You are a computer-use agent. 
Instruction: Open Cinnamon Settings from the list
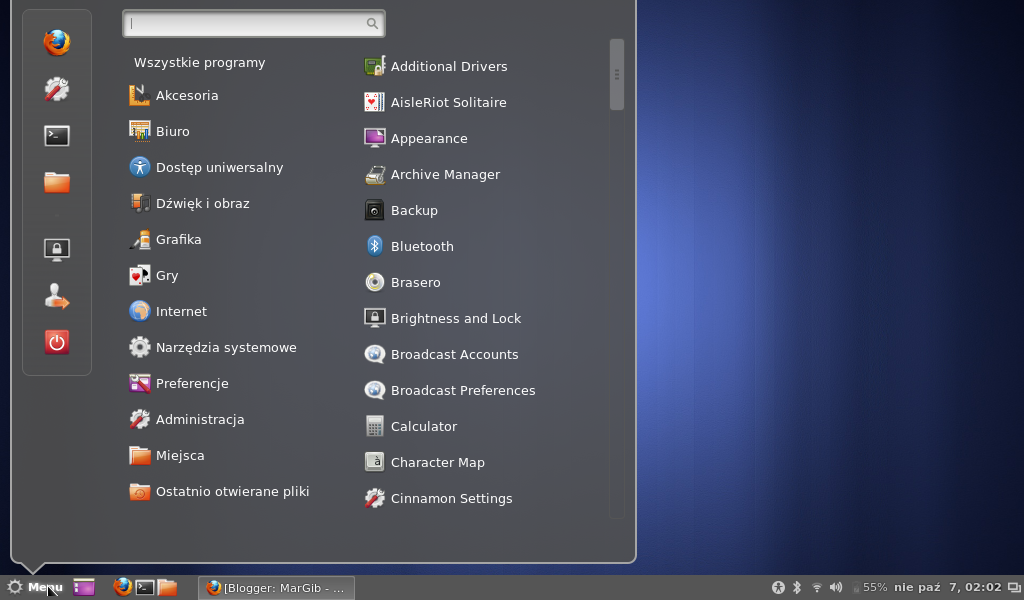pos(450,498)
